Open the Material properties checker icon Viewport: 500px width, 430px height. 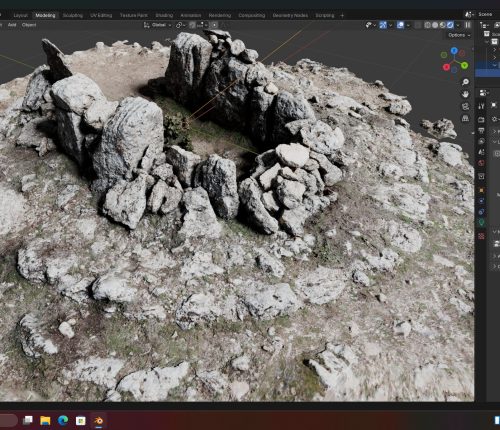click(x=481, y=236)
